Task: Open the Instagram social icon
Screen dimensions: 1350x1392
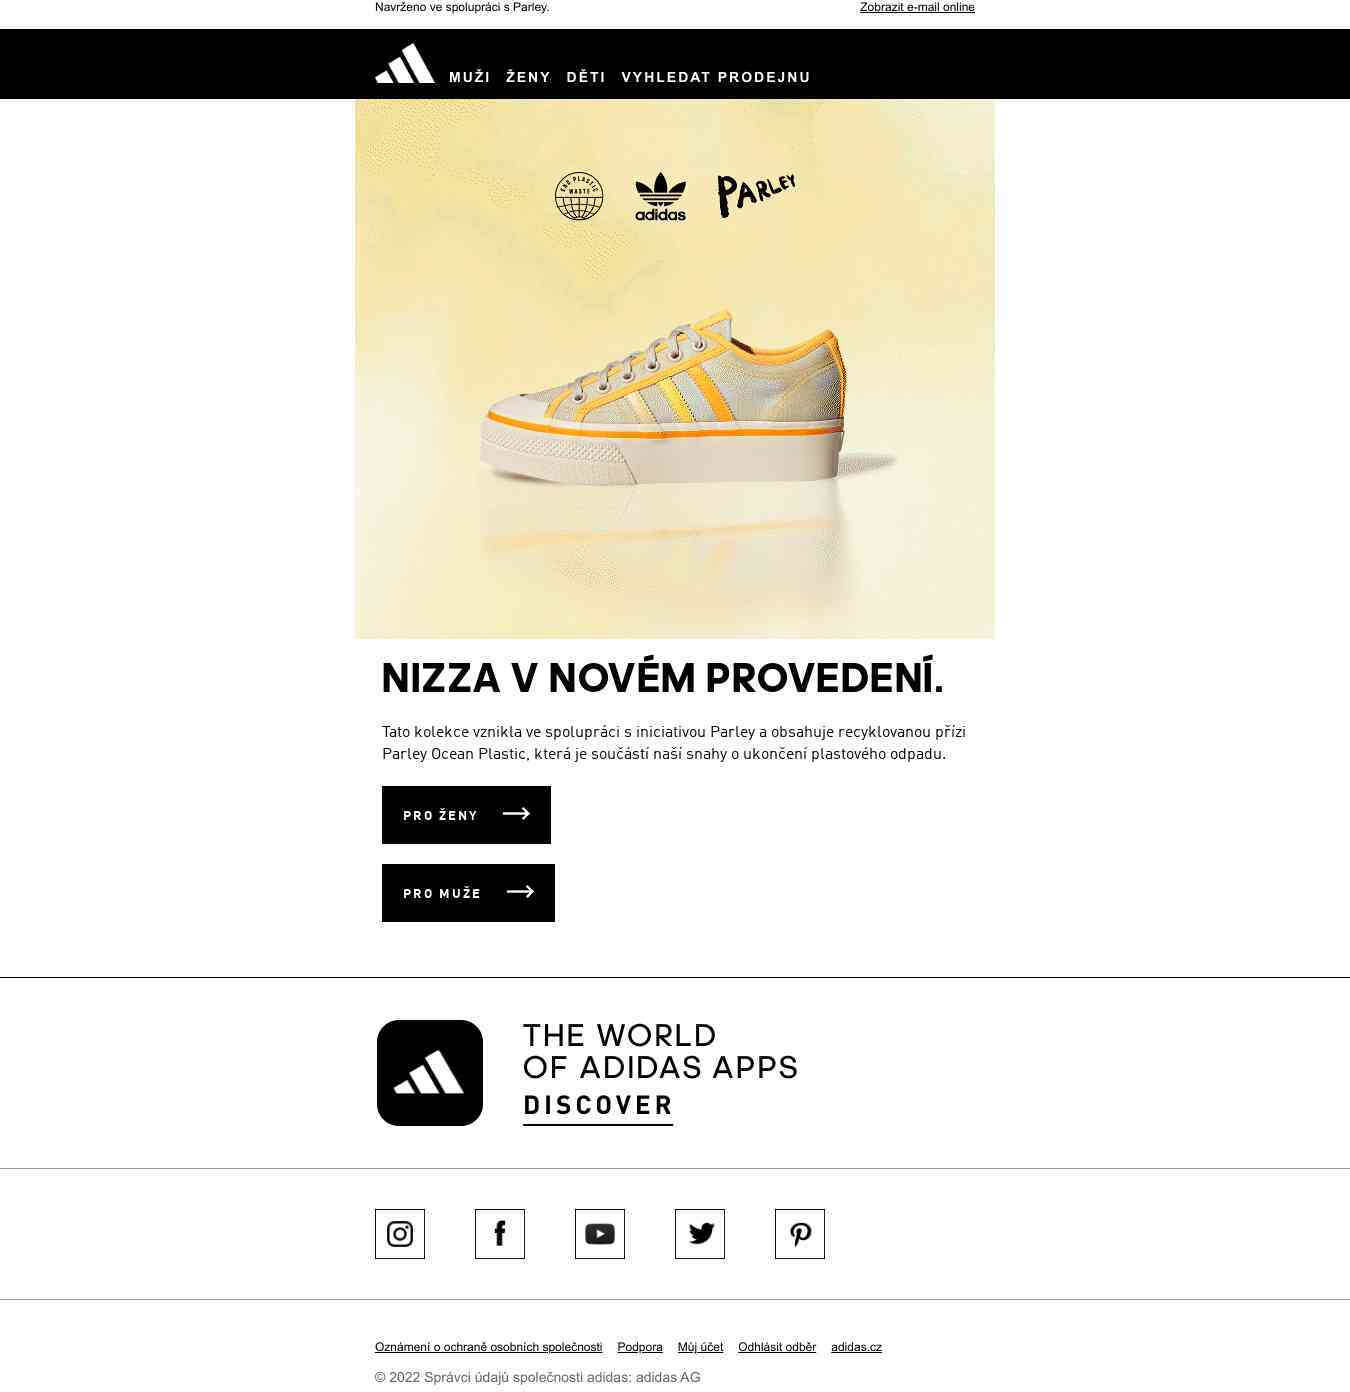Action: tap(400, 1234)
